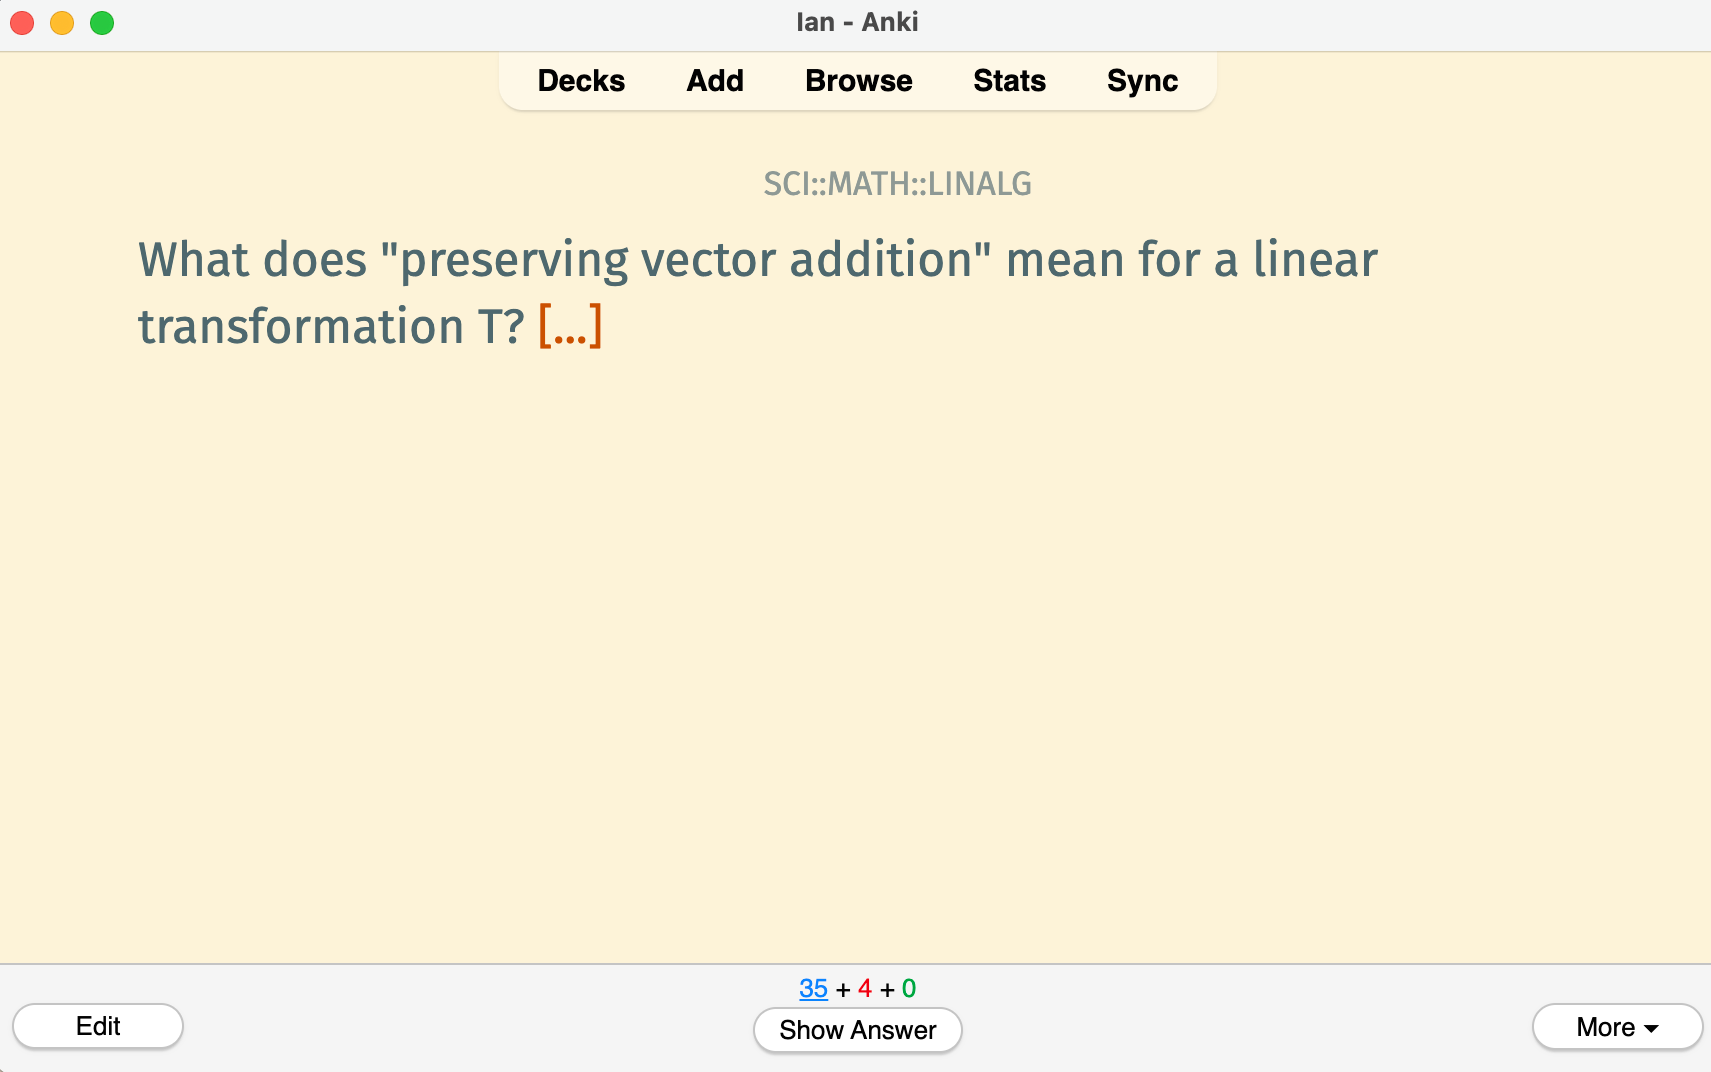This screenshot has height=1072, width=1711.
Task: Close the Anki window with red button
Action: tap(22, 22)
